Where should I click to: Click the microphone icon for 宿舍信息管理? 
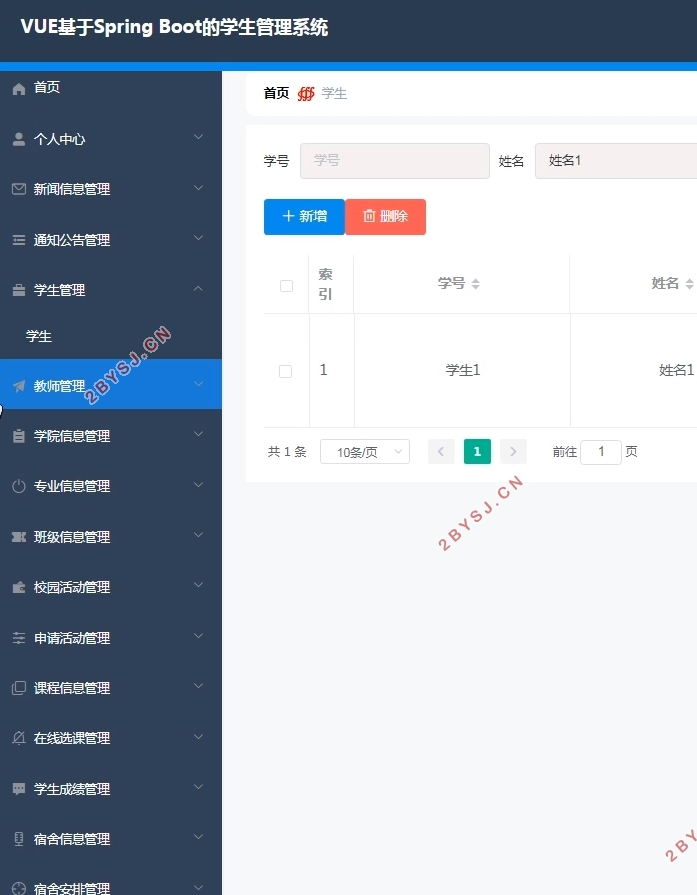click(x=19, y=839)
